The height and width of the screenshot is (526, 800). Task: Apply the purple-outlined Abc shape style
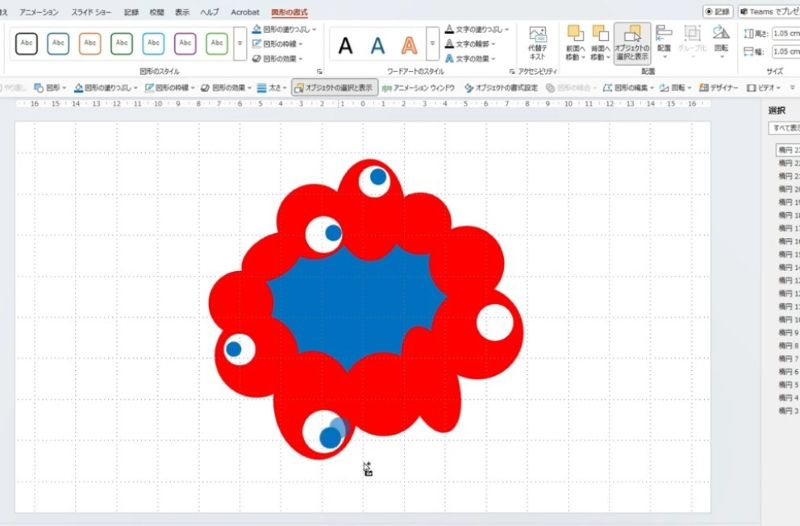point(185,45)
